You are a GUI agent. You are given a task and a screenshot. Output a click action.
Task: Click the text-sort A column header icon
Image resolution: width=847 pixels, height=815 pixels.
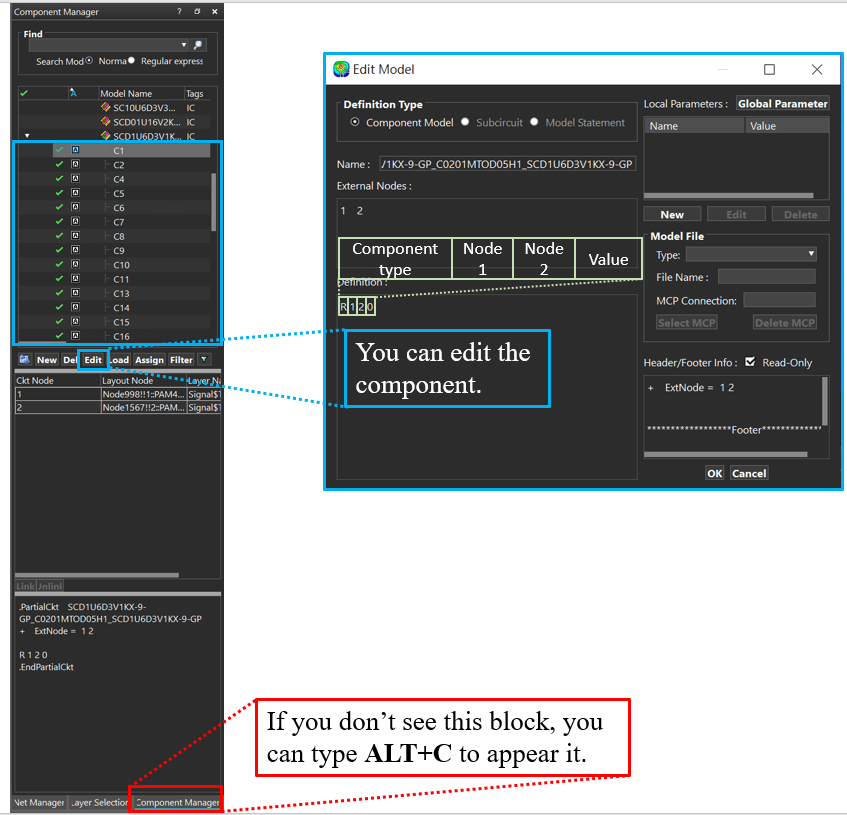pos(73,93)
